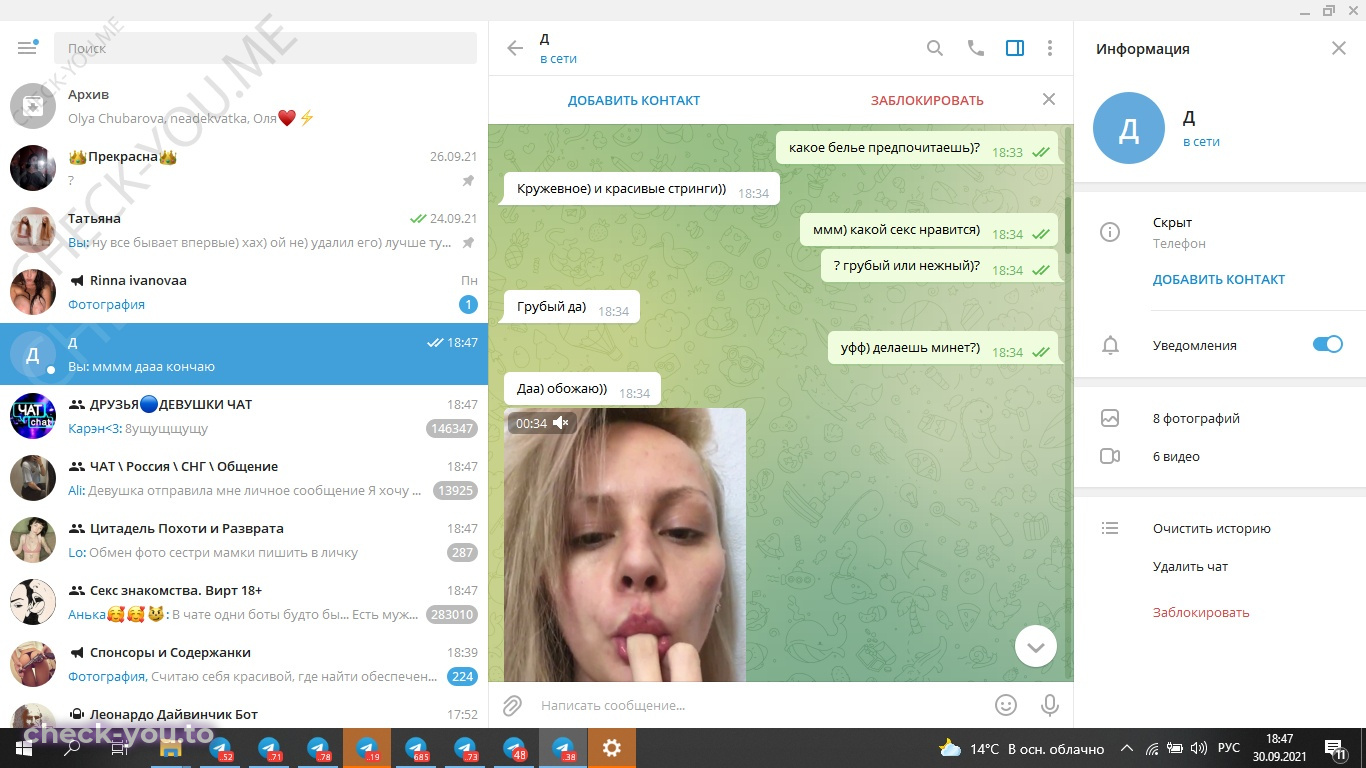
Task: Click the list icon beside Очистить историю
Action: [1109, 528]
